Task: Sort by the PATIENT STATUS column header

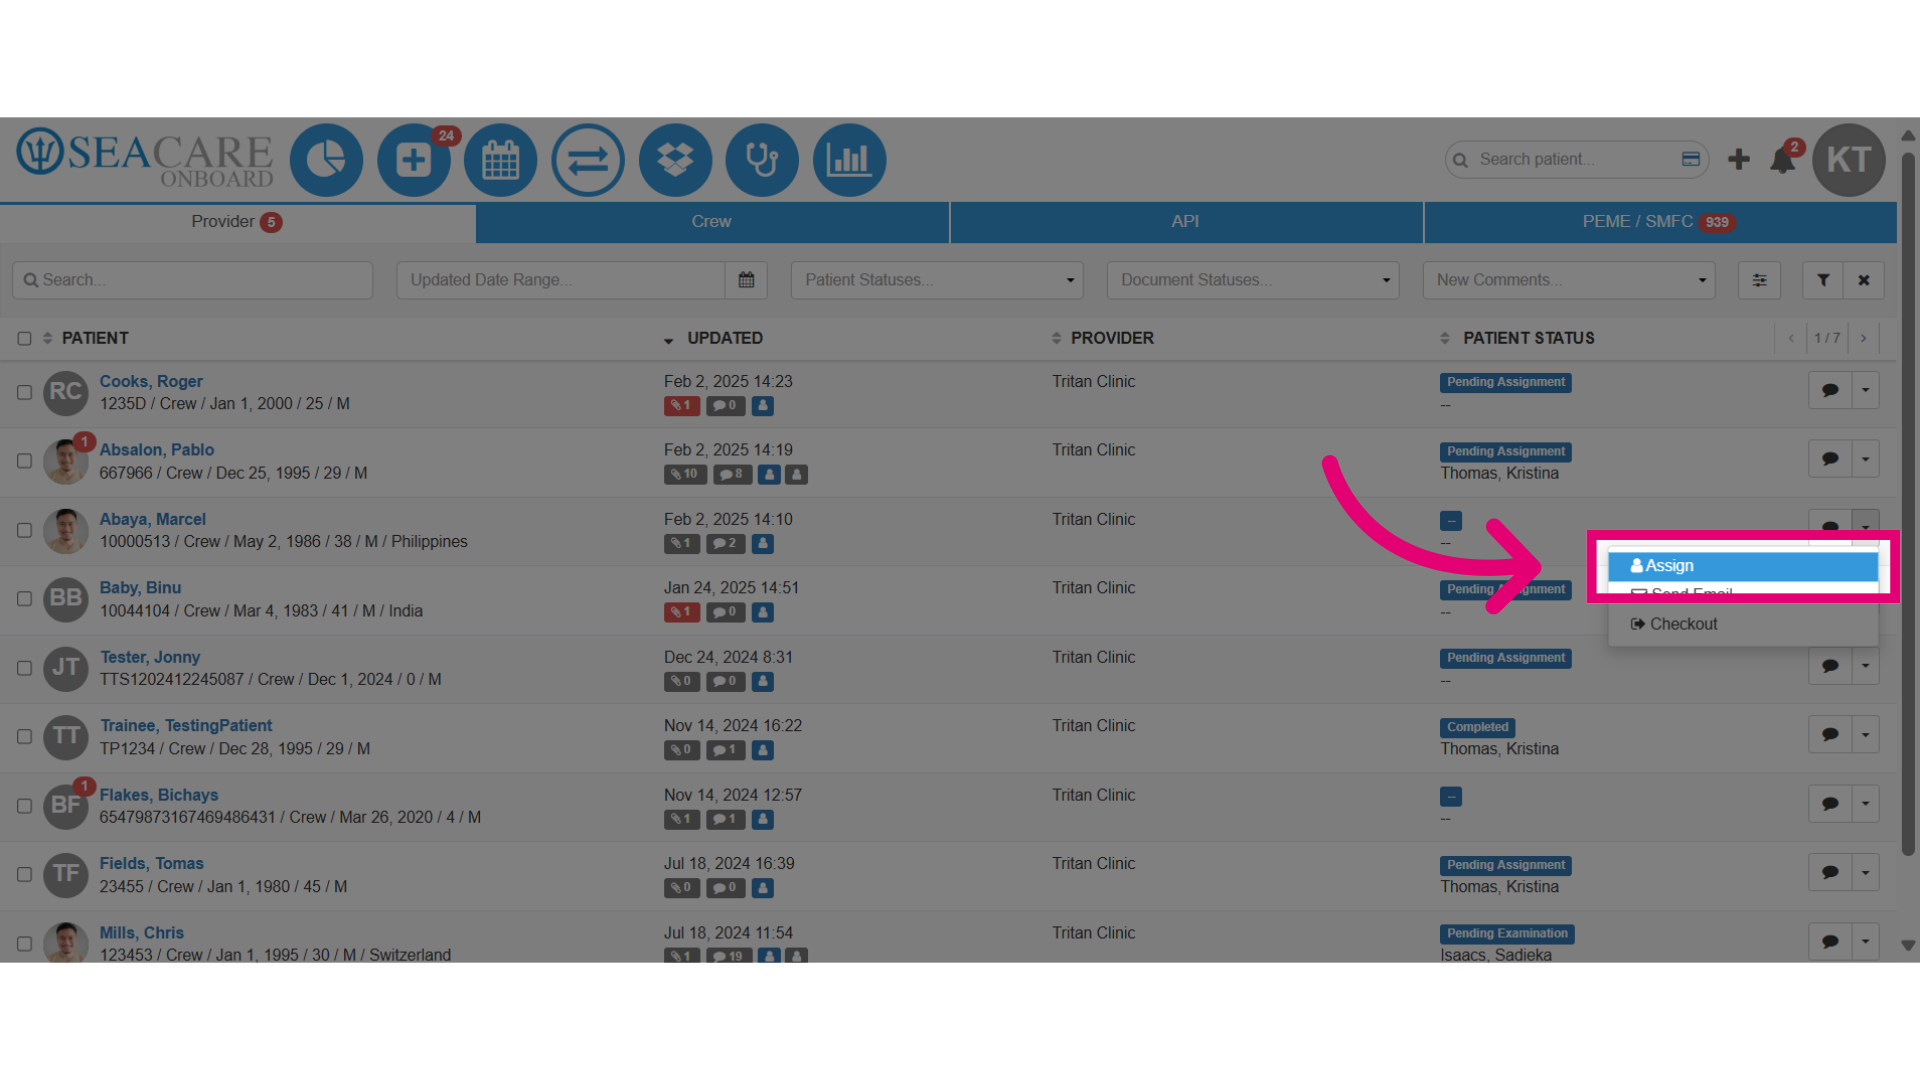Action: [1528, 339]
